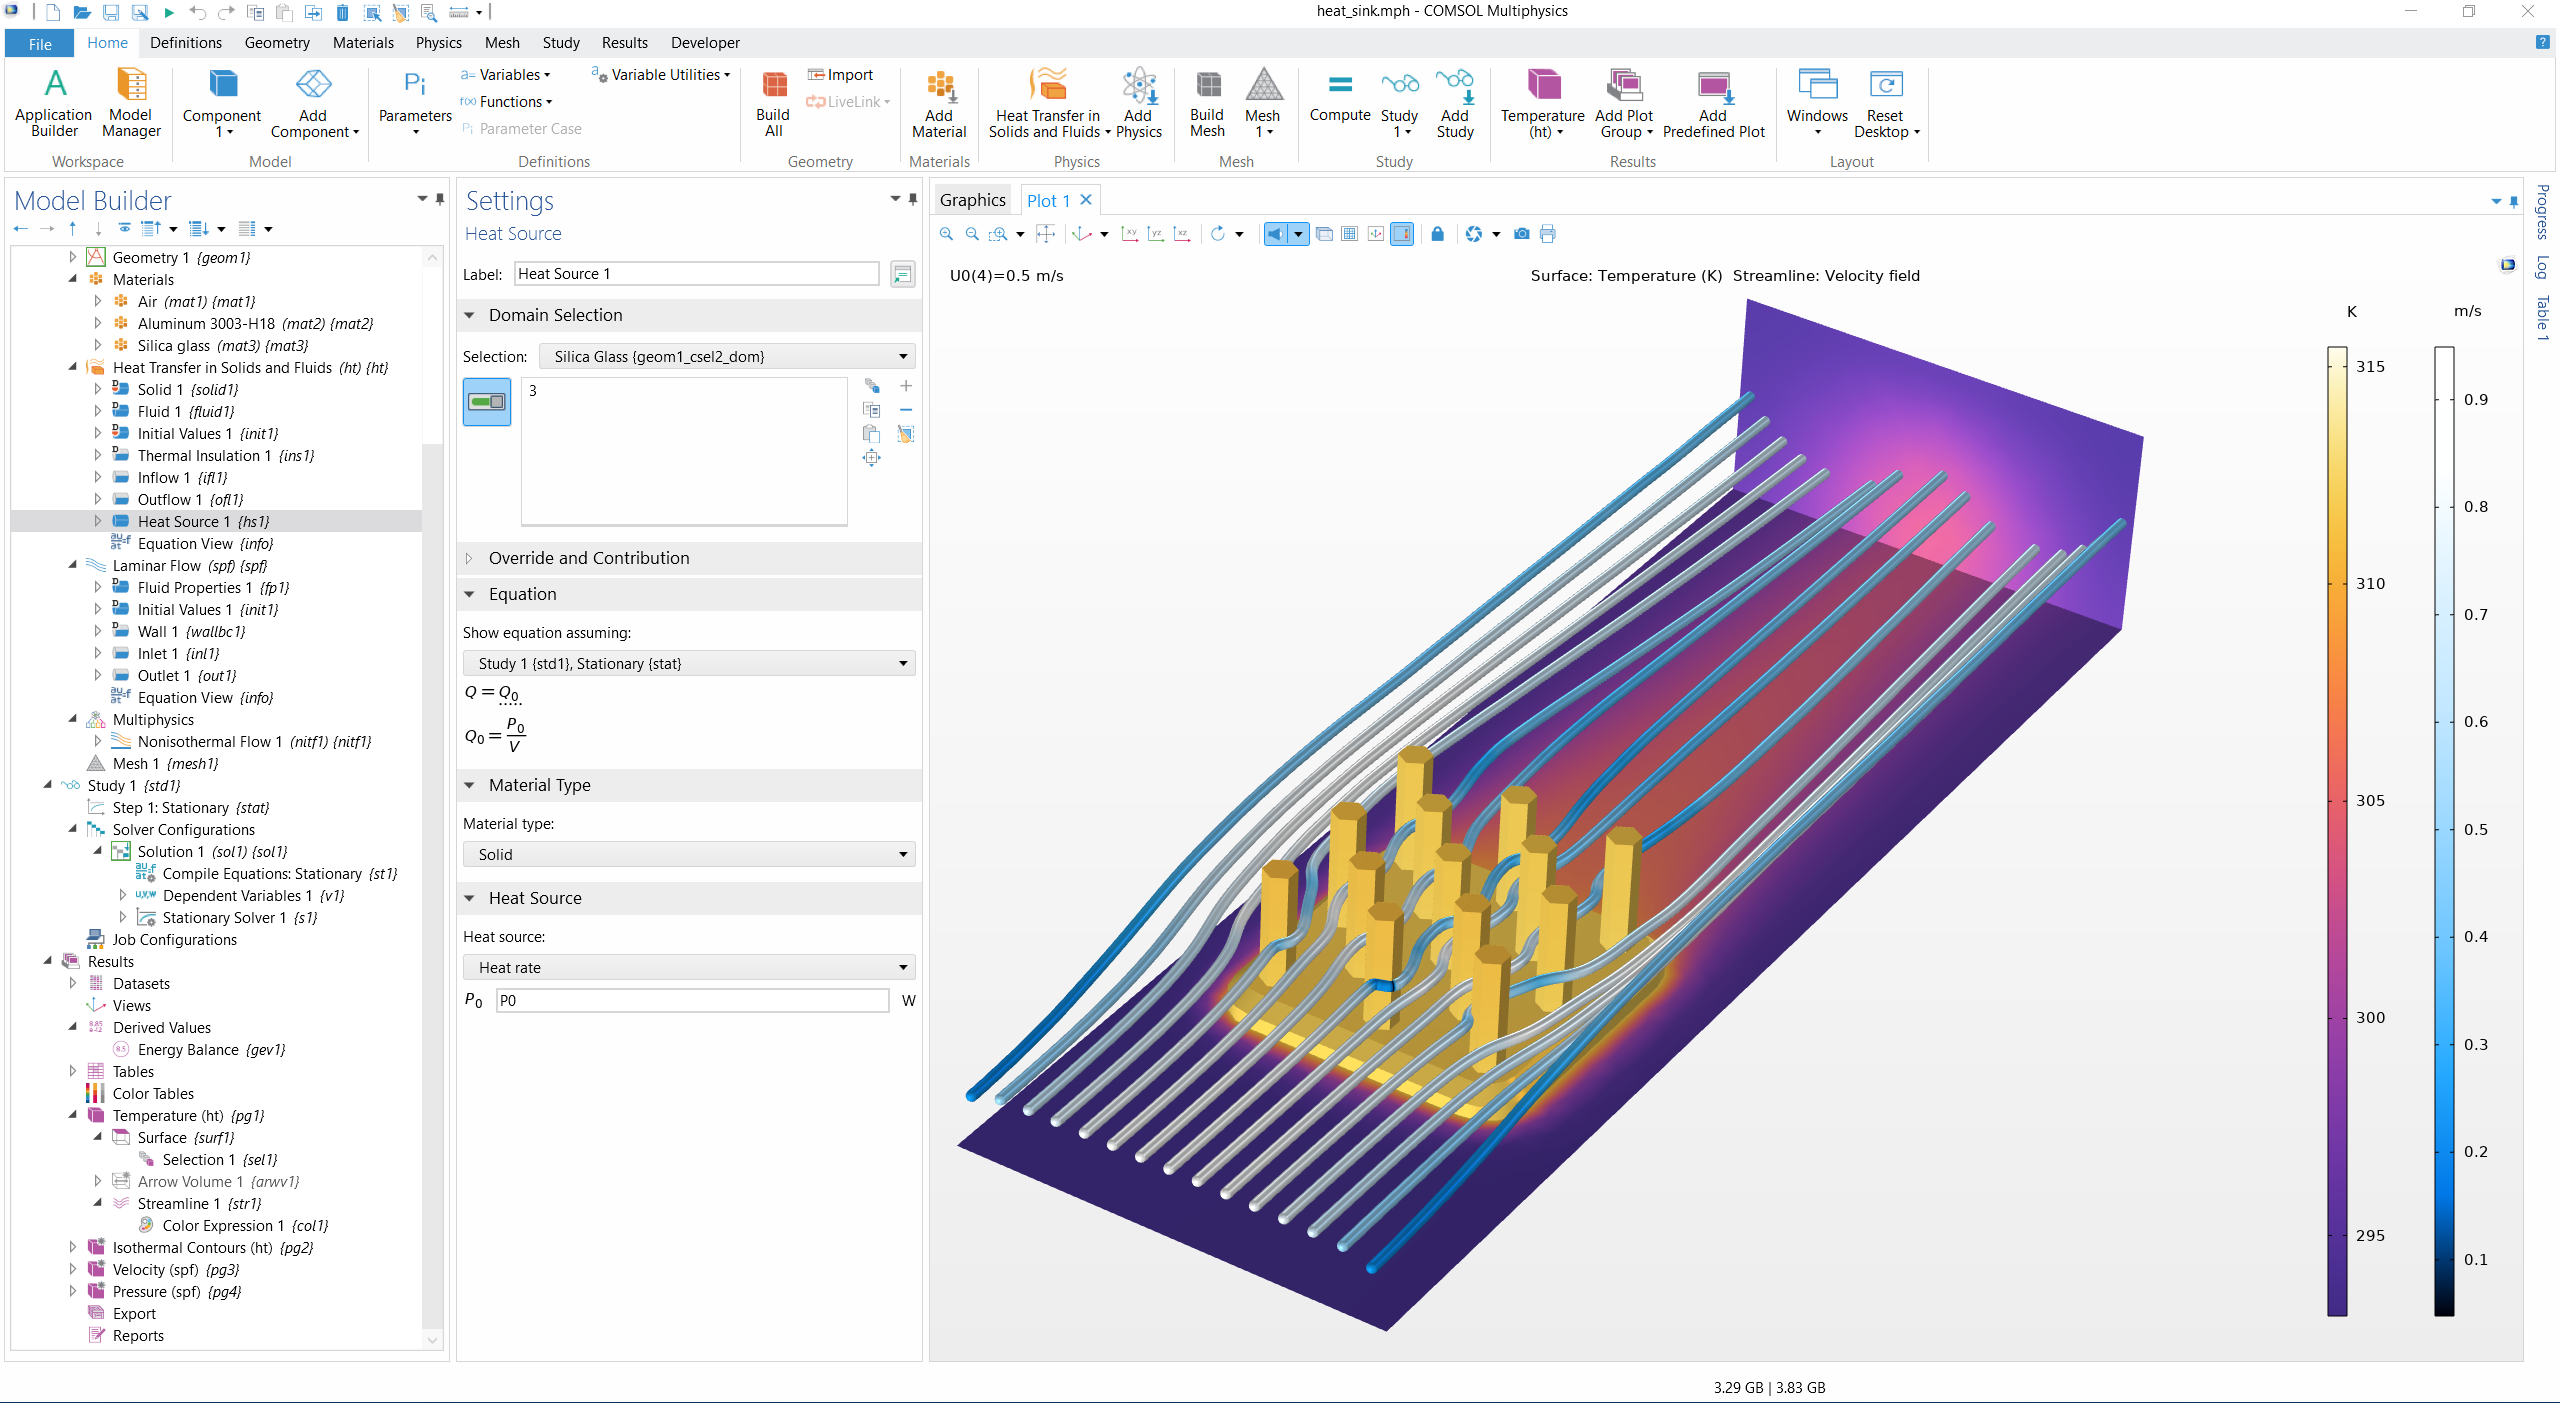Expand the Geometry 1 tree node
Screen dimensions: 2560x1403
[73, 257]
